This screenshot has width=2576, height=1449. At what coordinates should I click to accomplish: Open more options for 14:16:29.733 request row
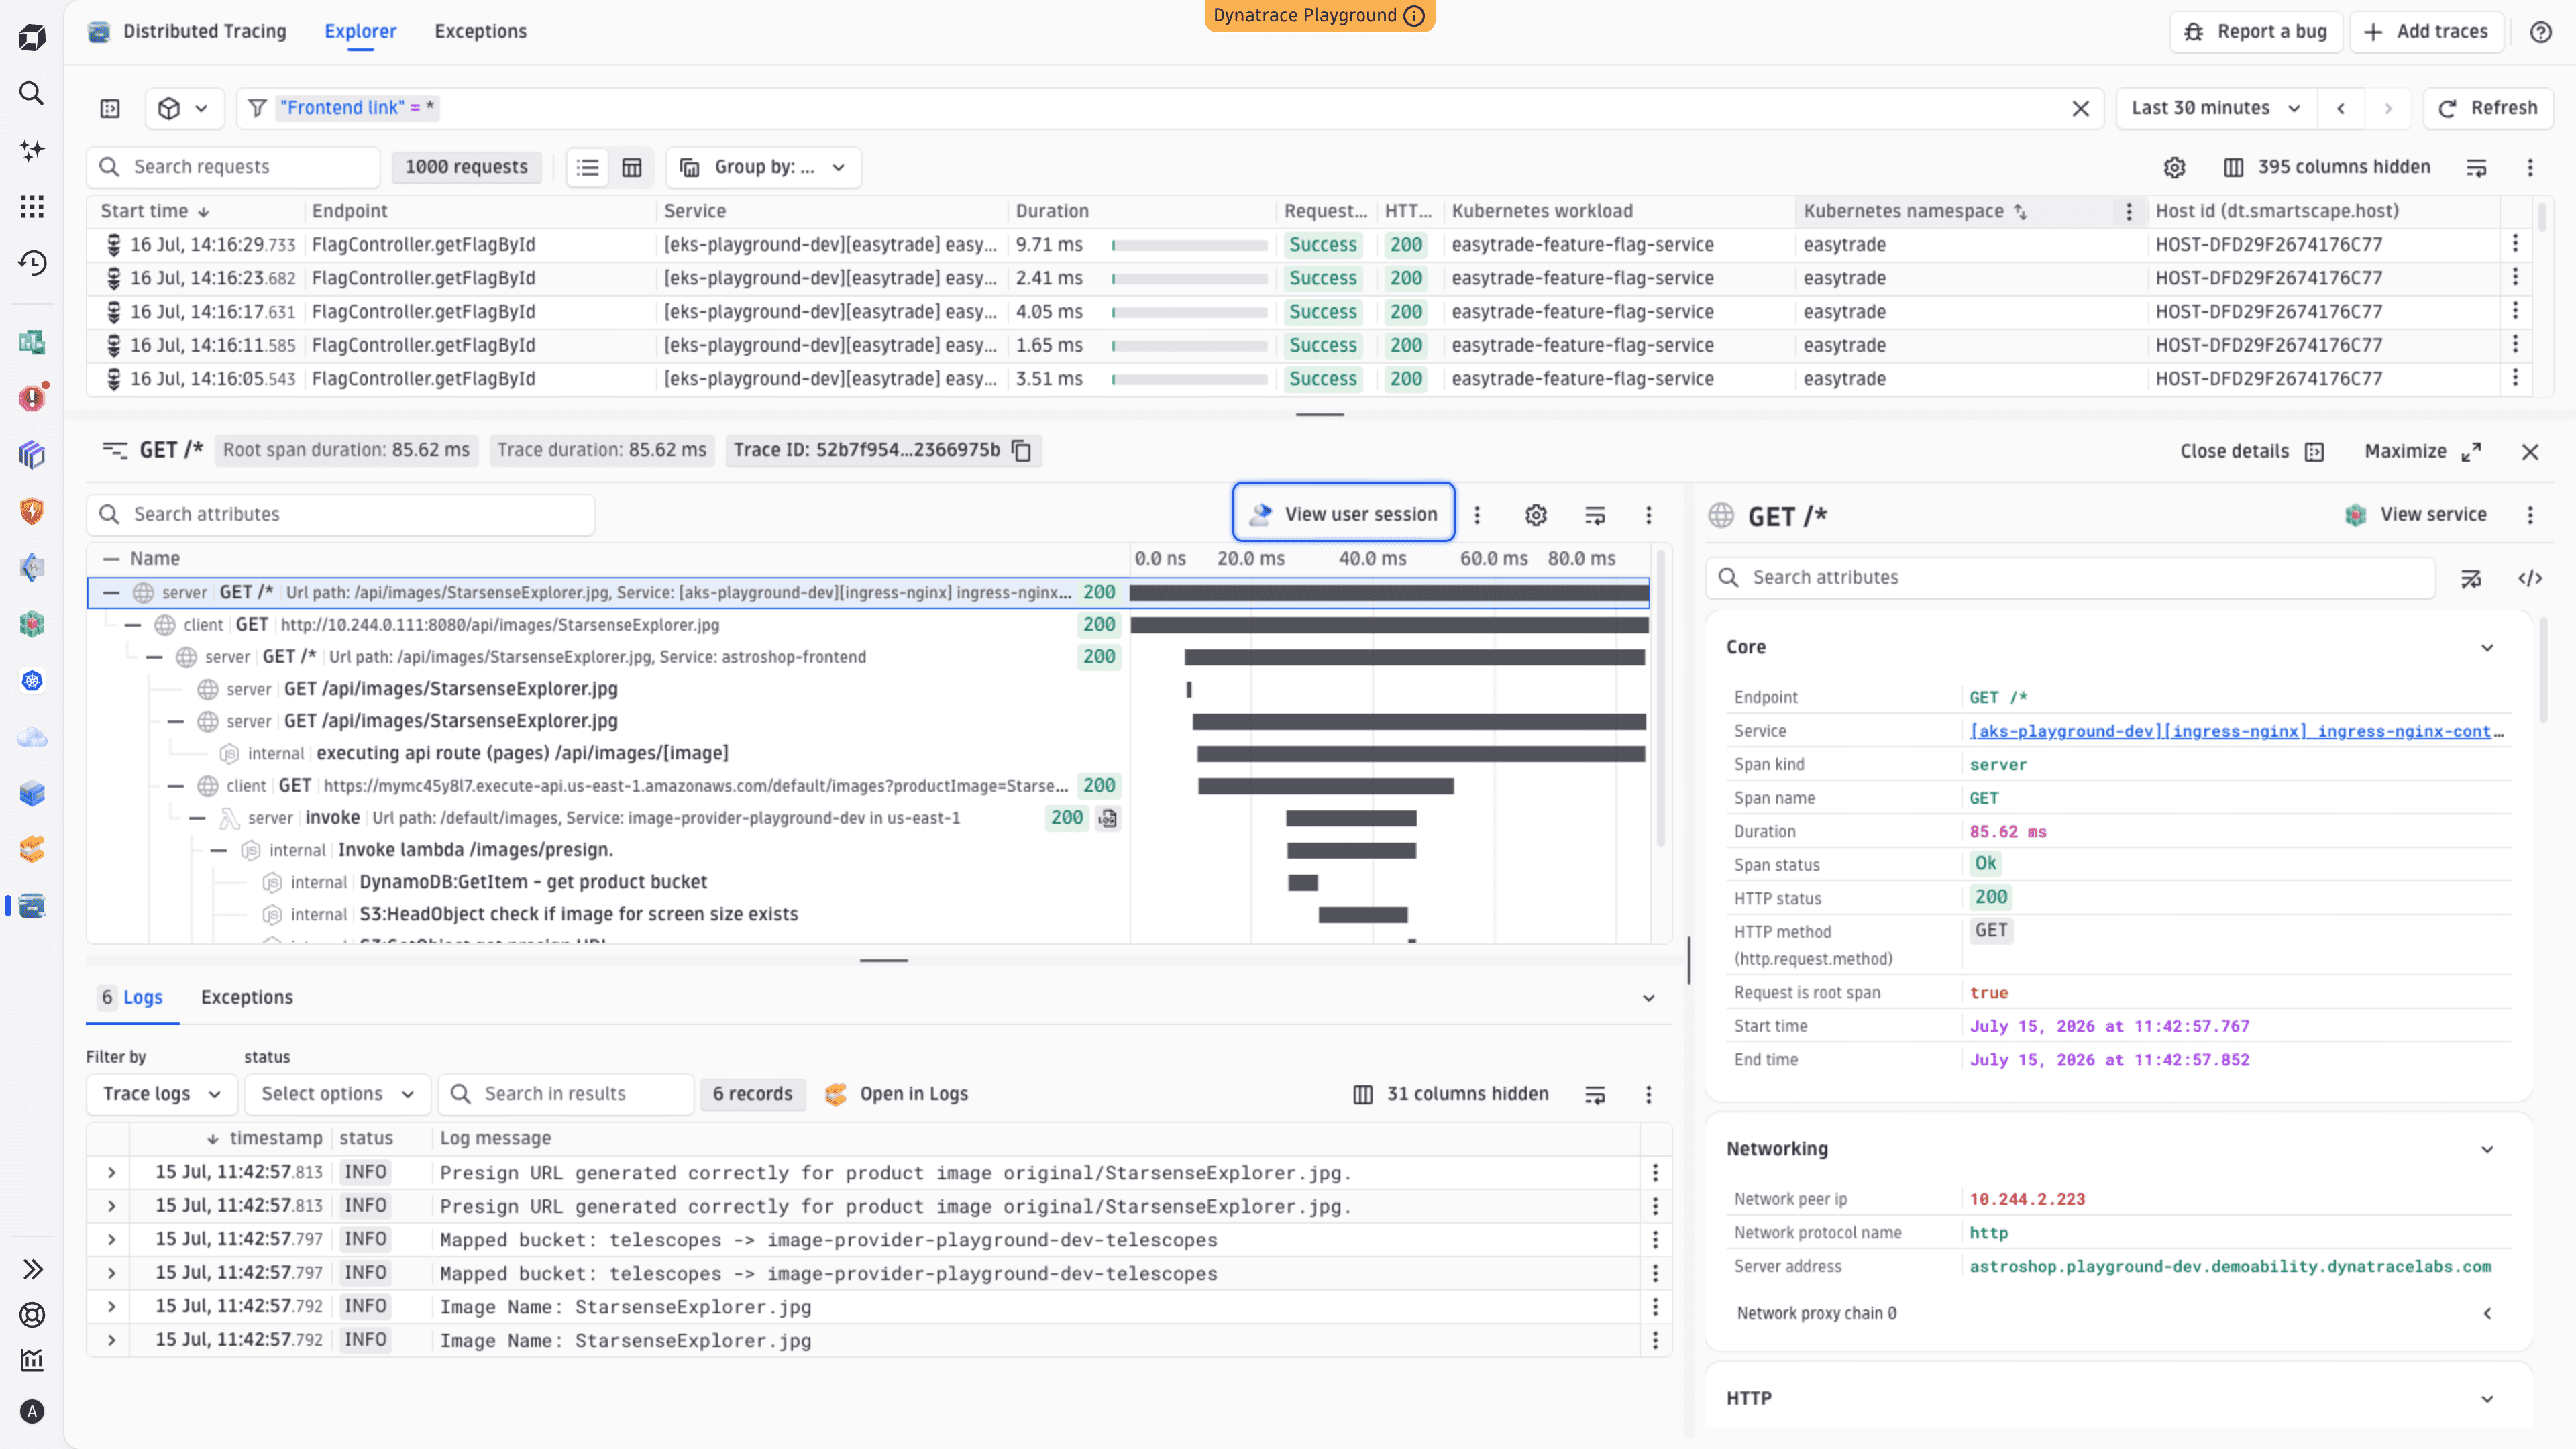pos(2515,244)
